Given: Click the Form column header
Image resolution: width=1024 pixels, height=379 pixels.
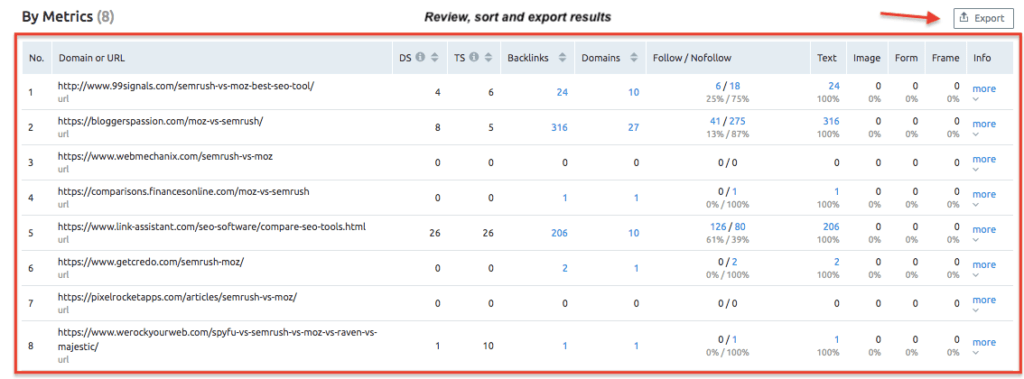Looking at the screenshot, I should 906,58.
